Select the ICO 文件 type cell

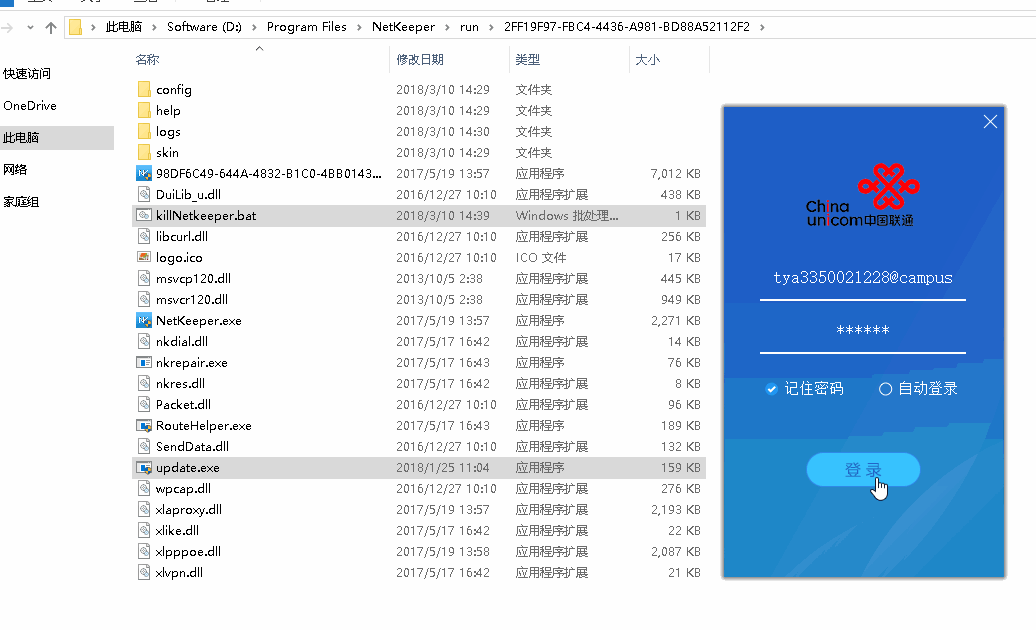(x=540, y=258)
